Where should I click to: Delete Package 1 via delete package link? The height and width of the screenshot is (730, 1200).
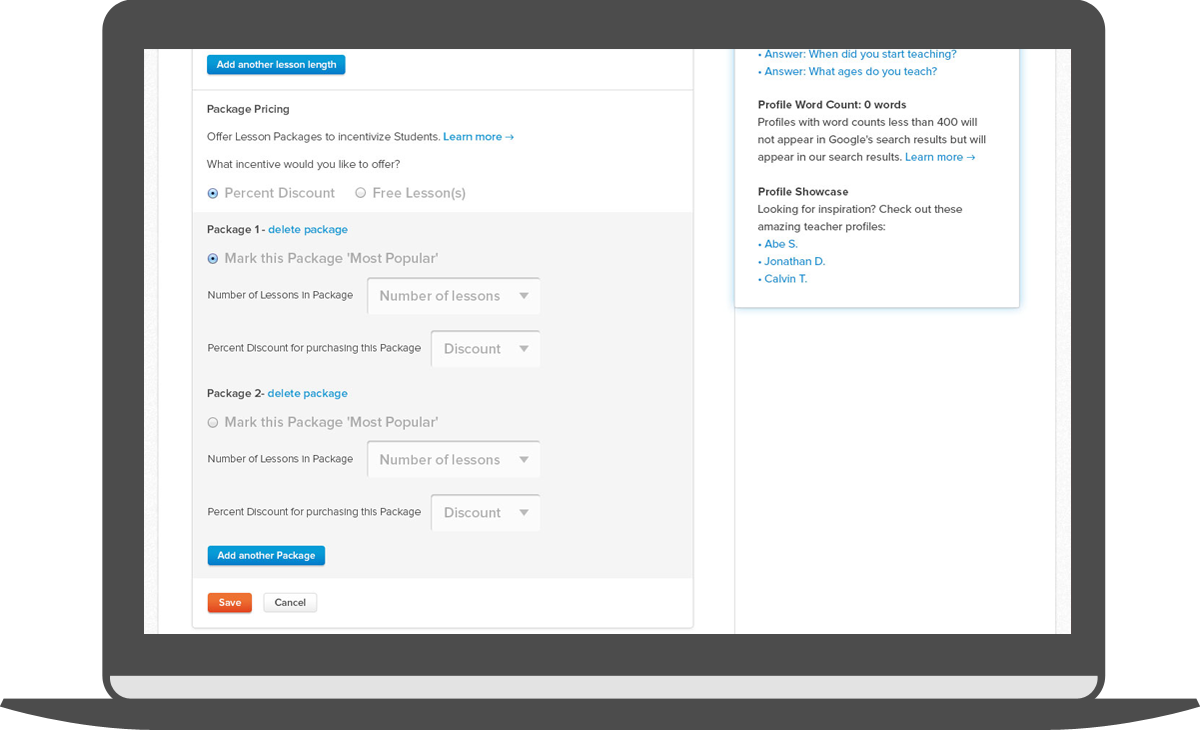308,230
